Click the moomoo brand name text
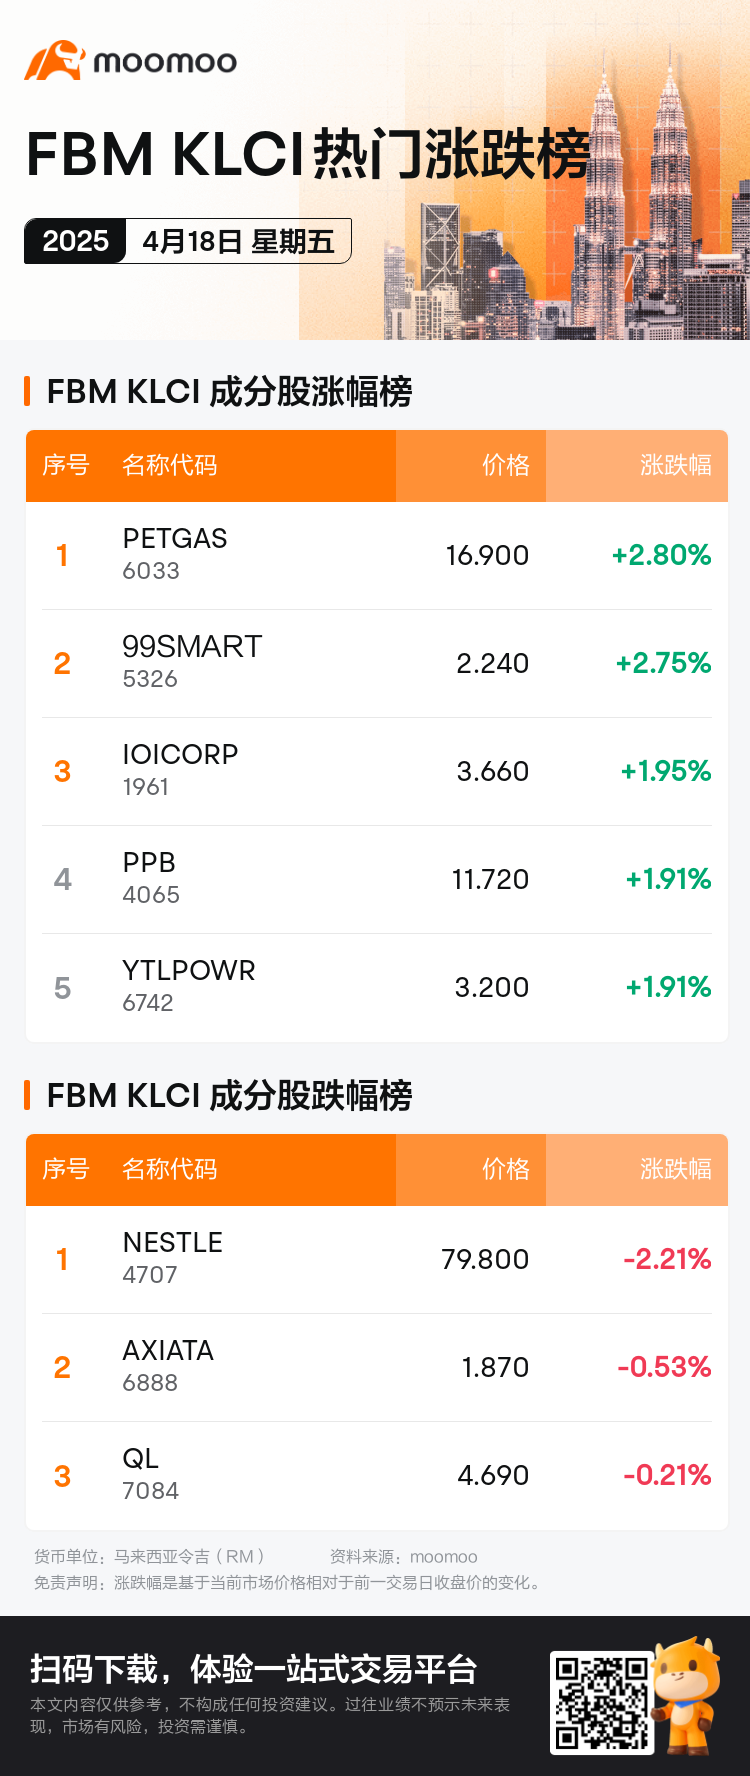This screenshot has height=1776, width=750. pyautogui.click(x=165, y=62)
